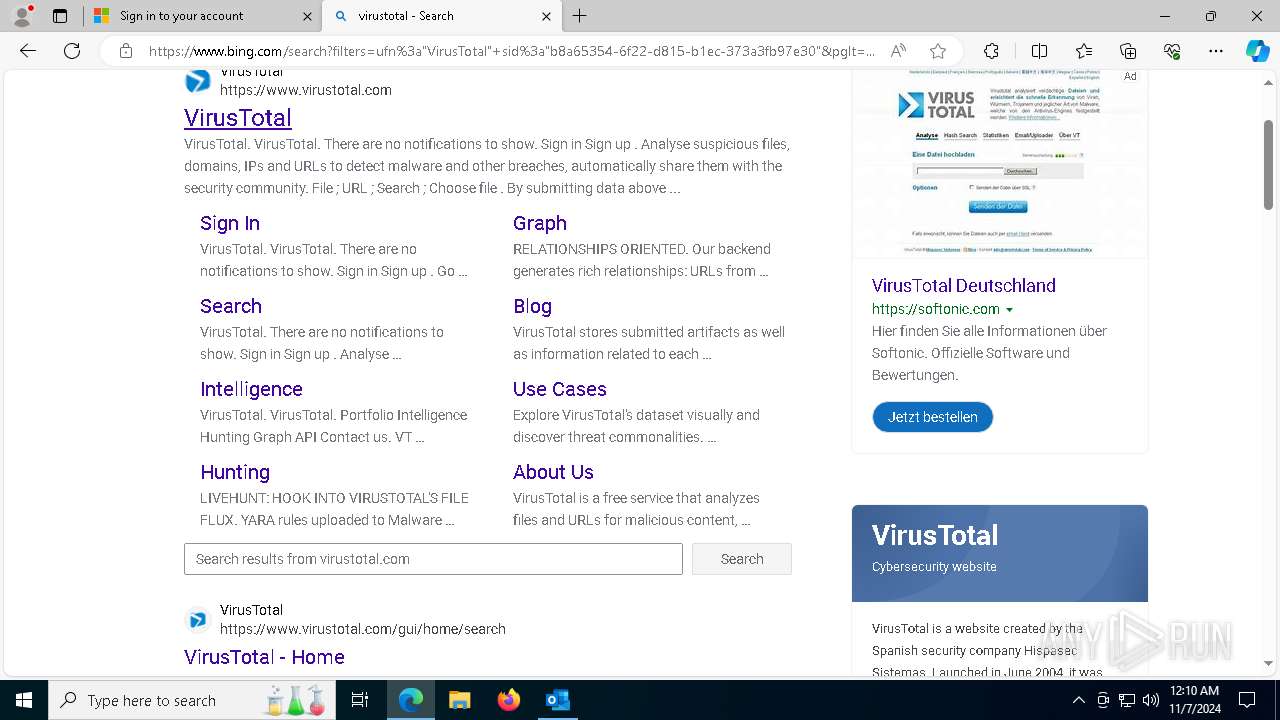Open Browser essentials icon
The height and width of the screenshot is (720, 1280).
pos(1172,51)
